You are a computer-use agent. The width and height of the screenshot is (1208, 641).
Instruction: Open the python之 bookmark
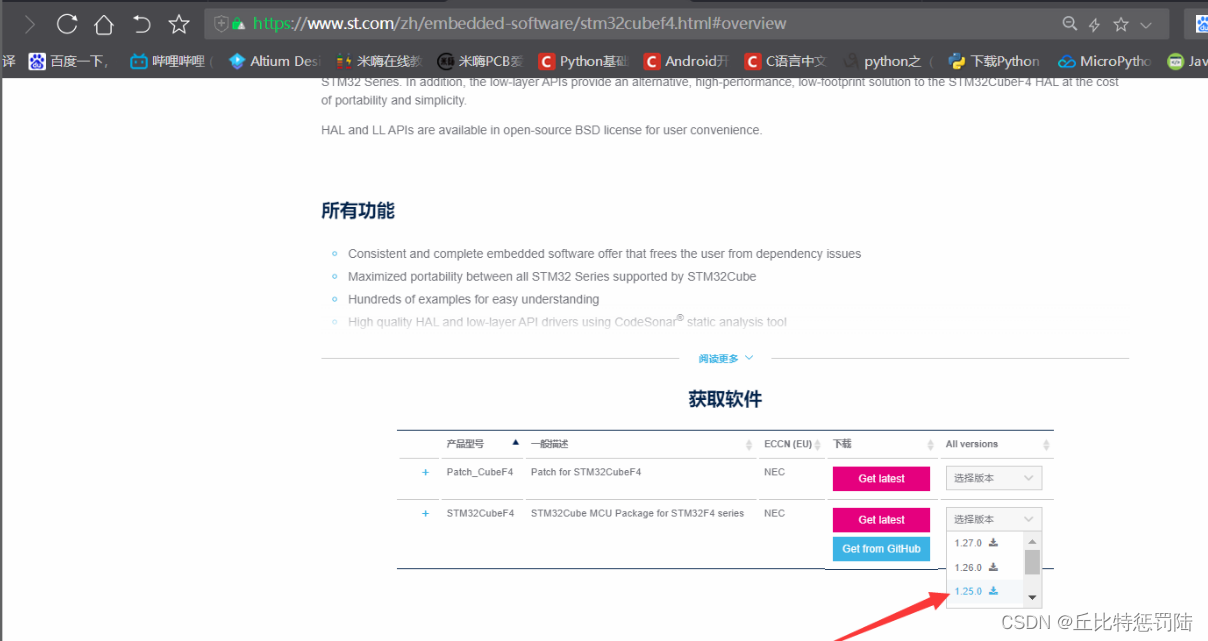pos(887,61)
